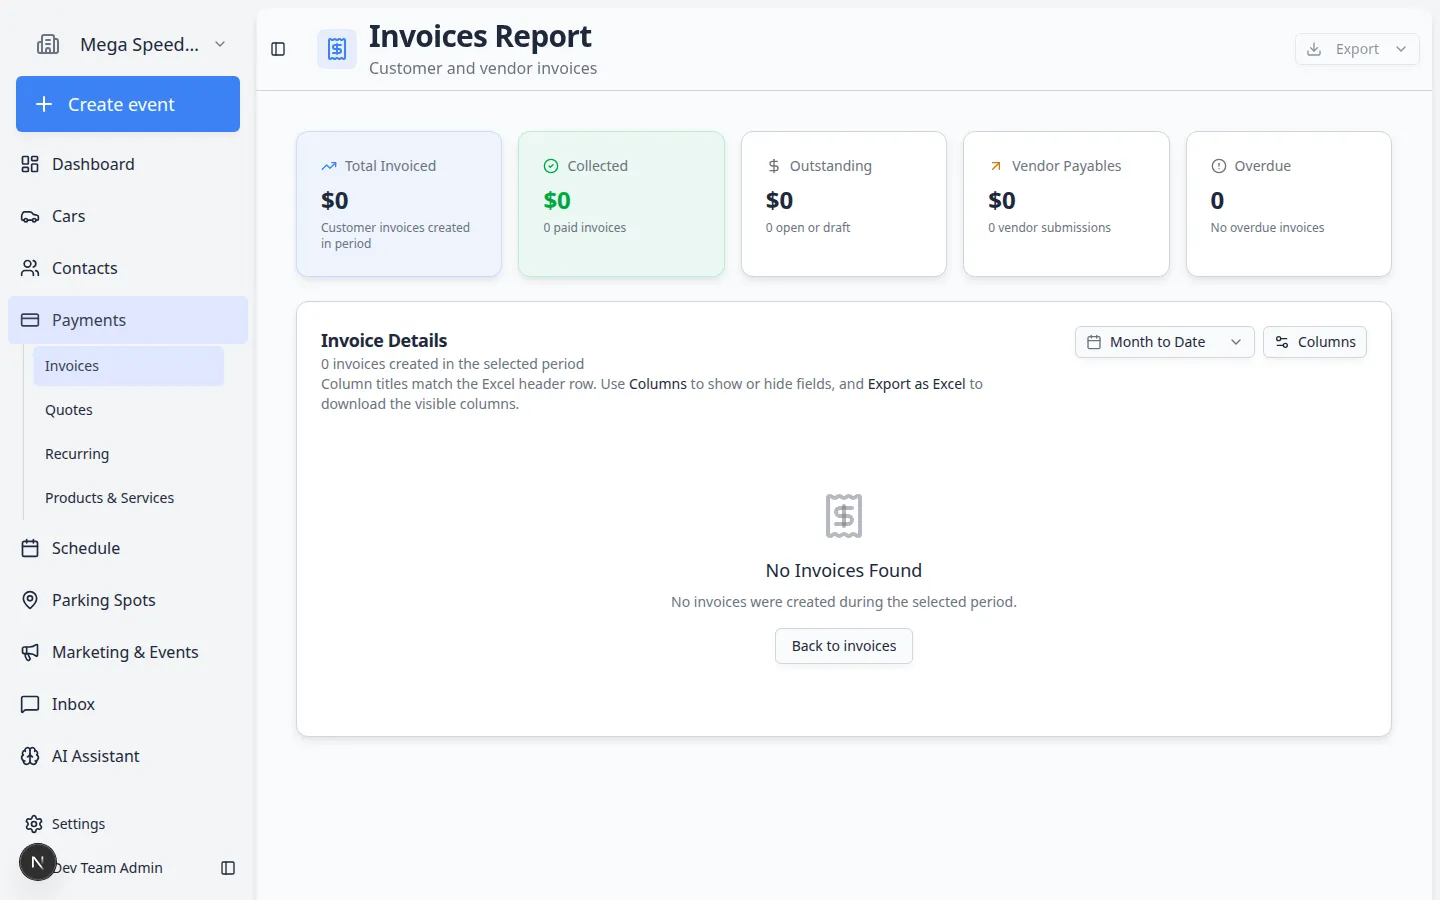
Task: Click the Invoices Report receipt icon
Action: [x=337, y=49]
